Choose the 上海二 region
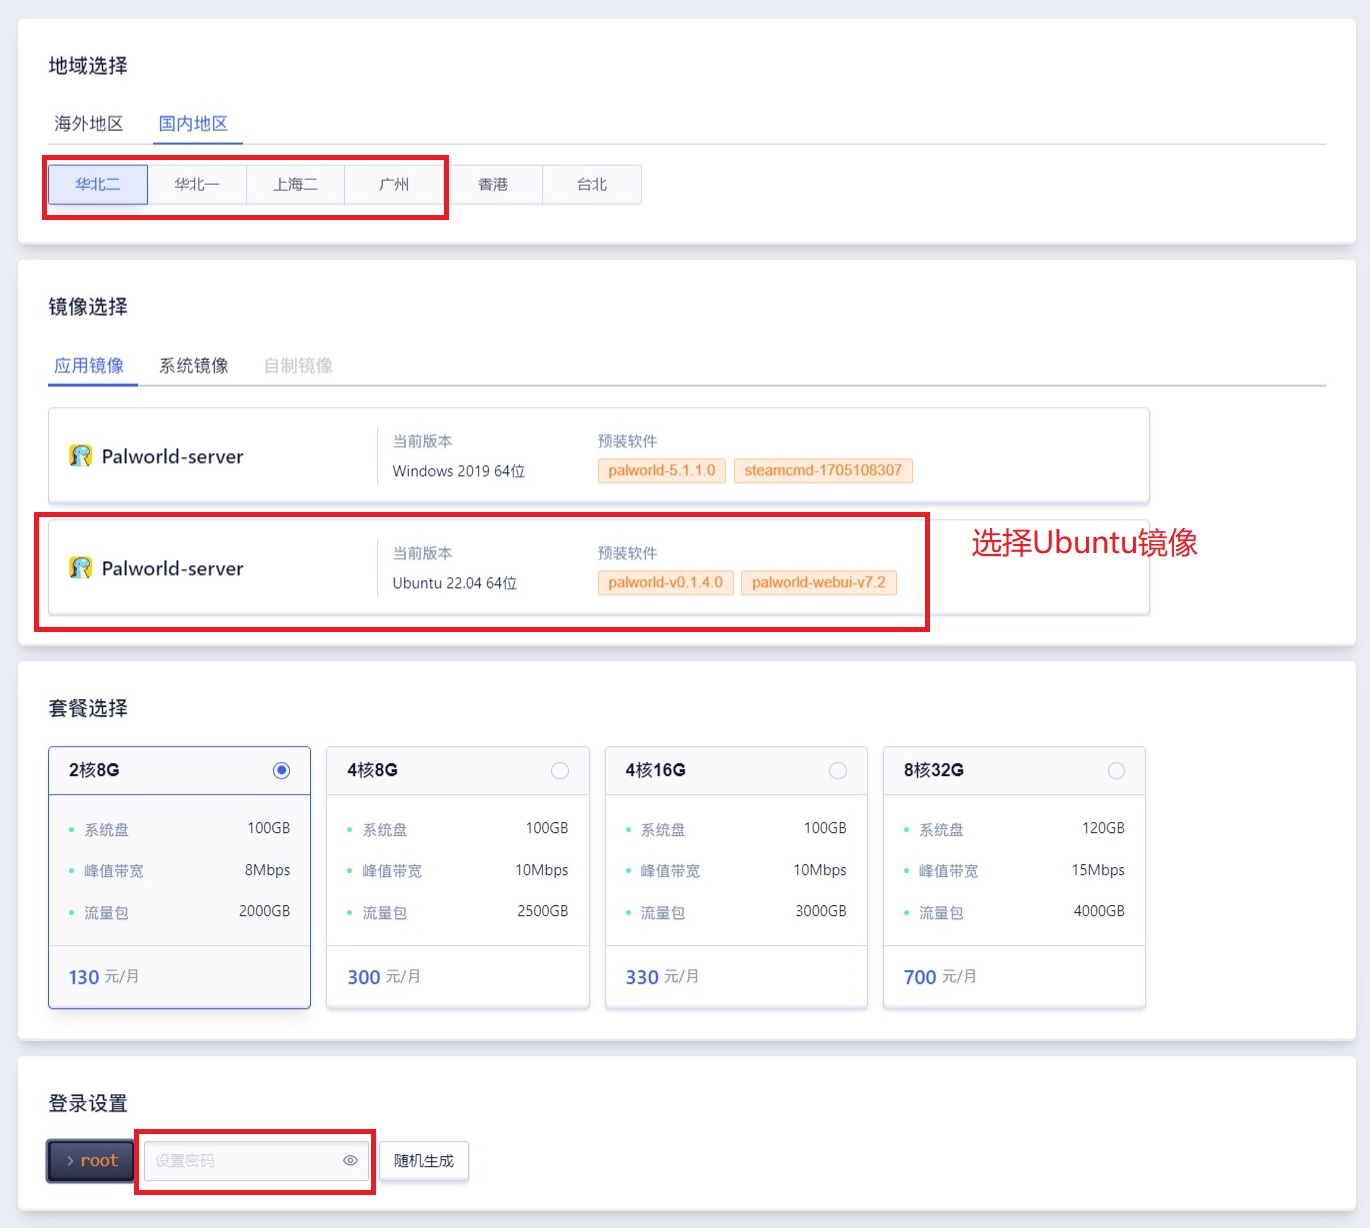Screen dimensions: 1370x1228 click(x=296, y=185)
